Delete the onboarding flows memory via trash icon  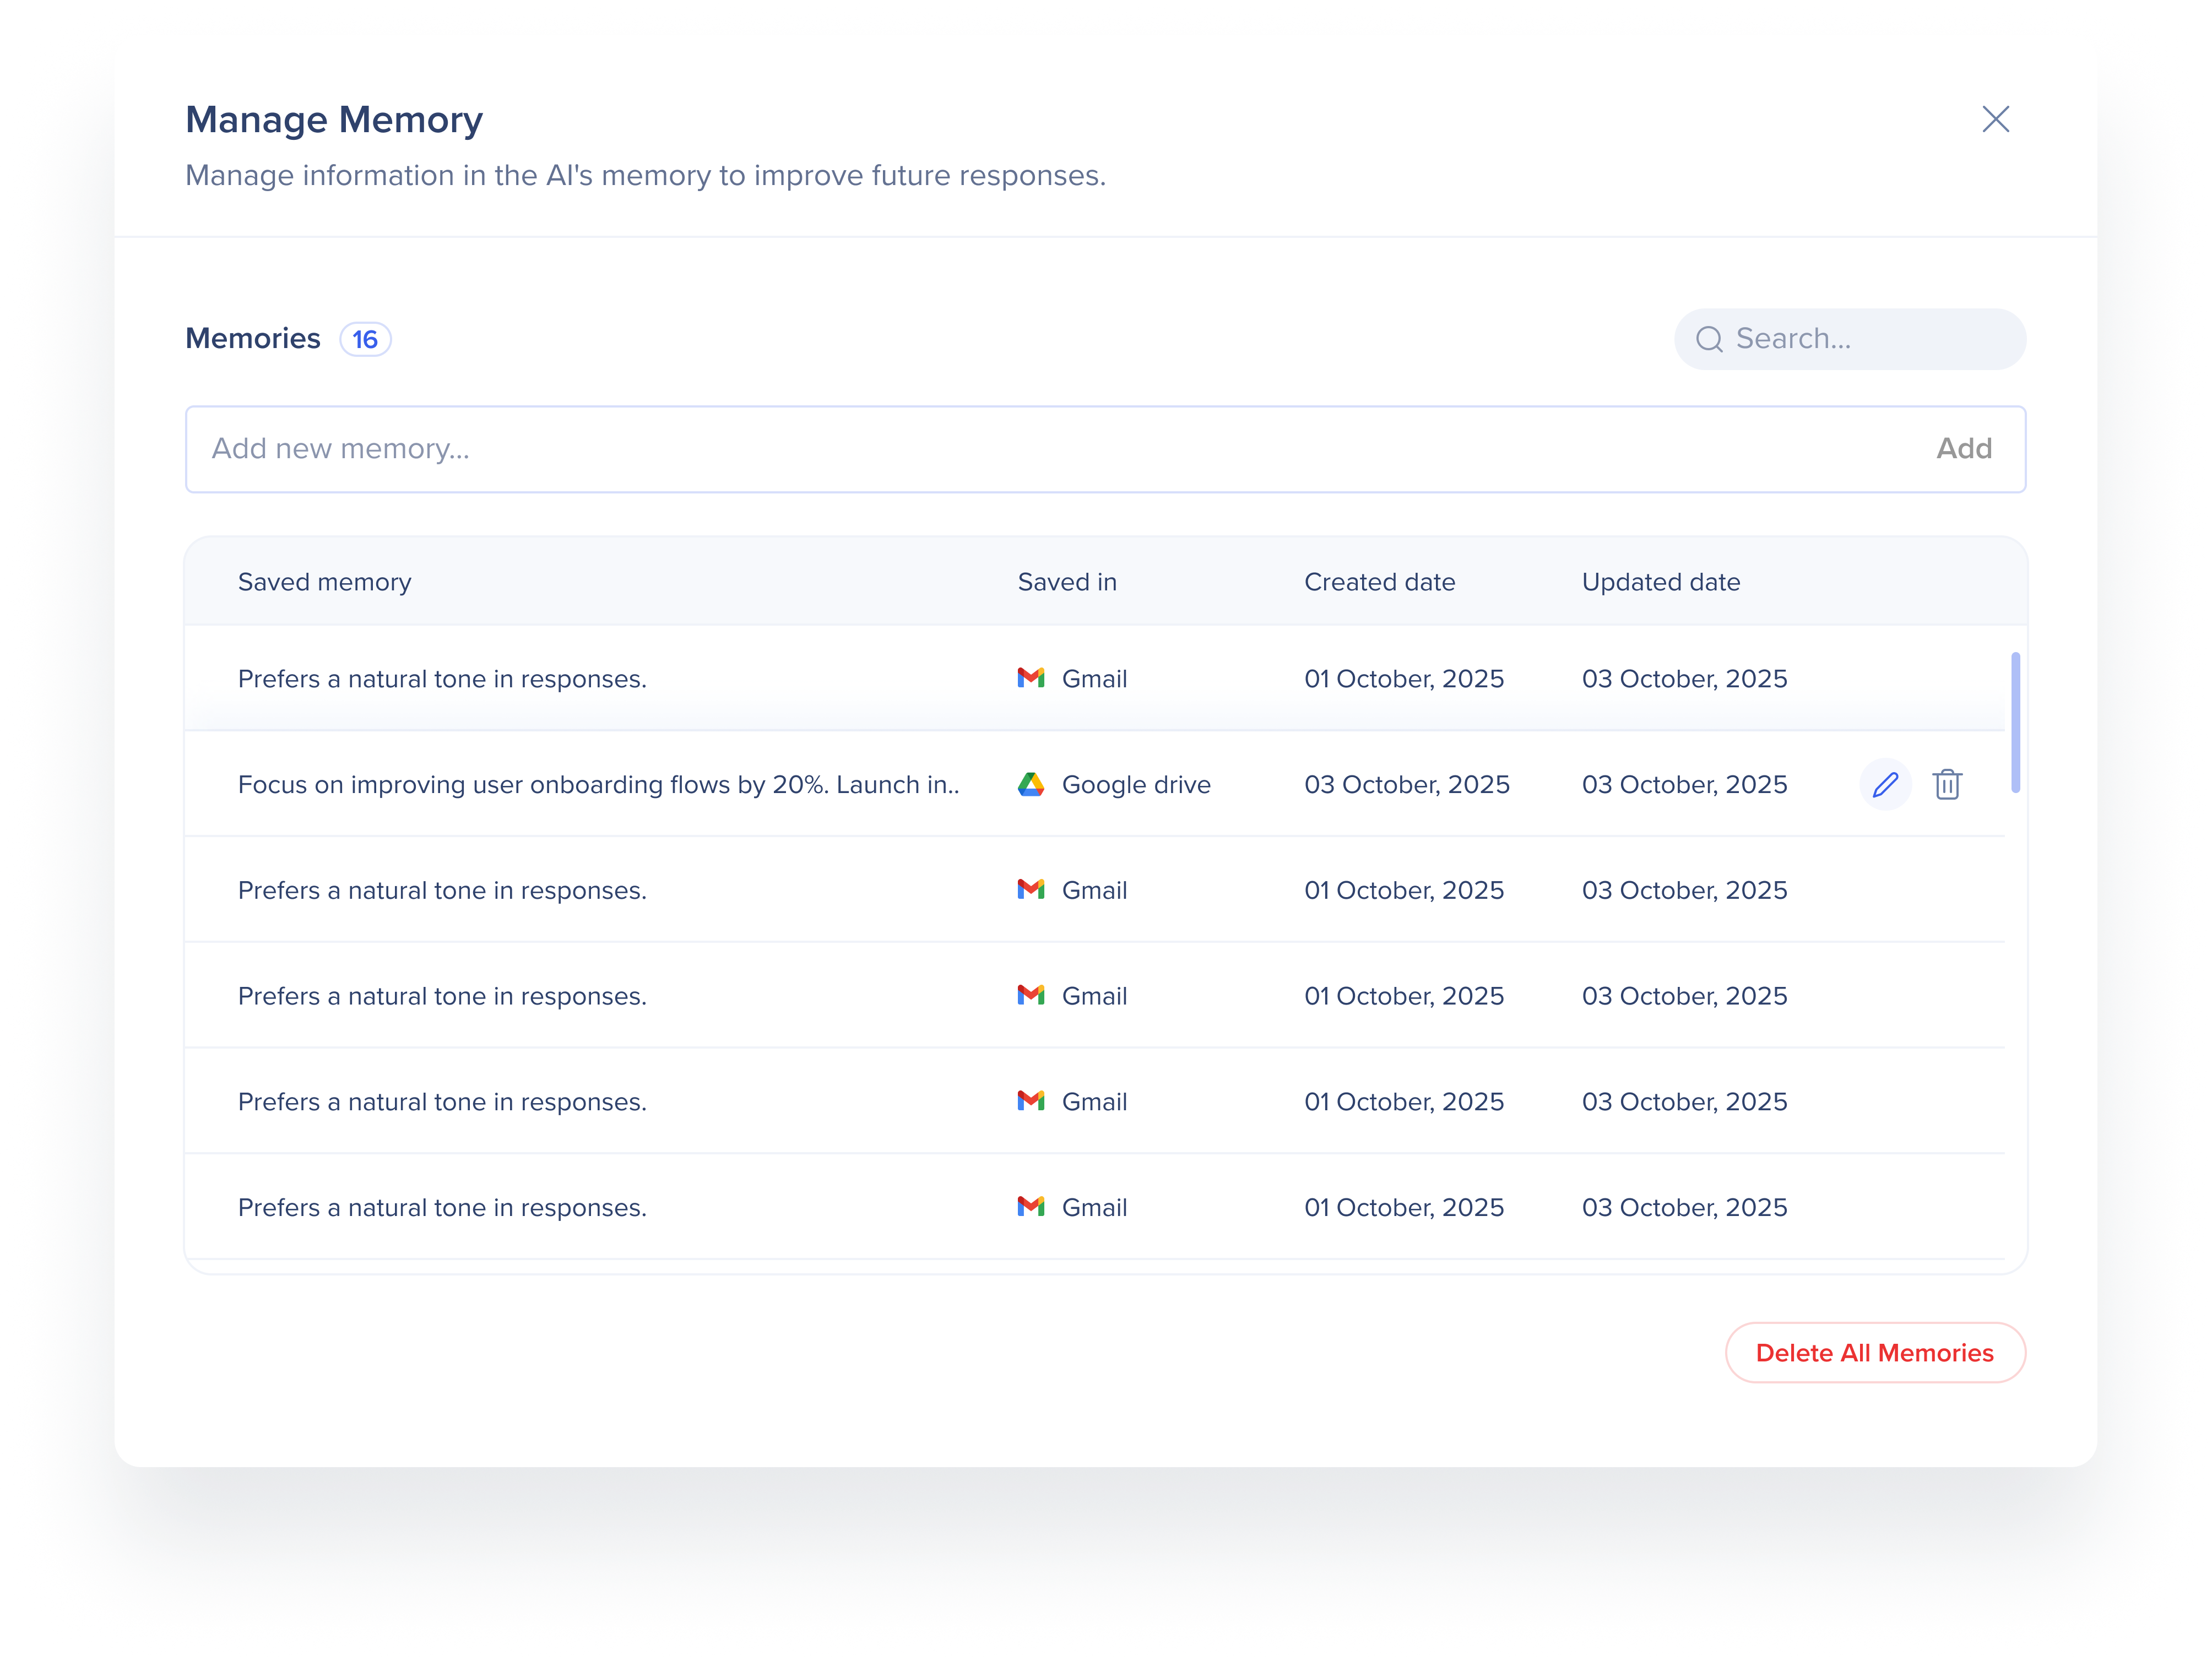pos(1947,785)
